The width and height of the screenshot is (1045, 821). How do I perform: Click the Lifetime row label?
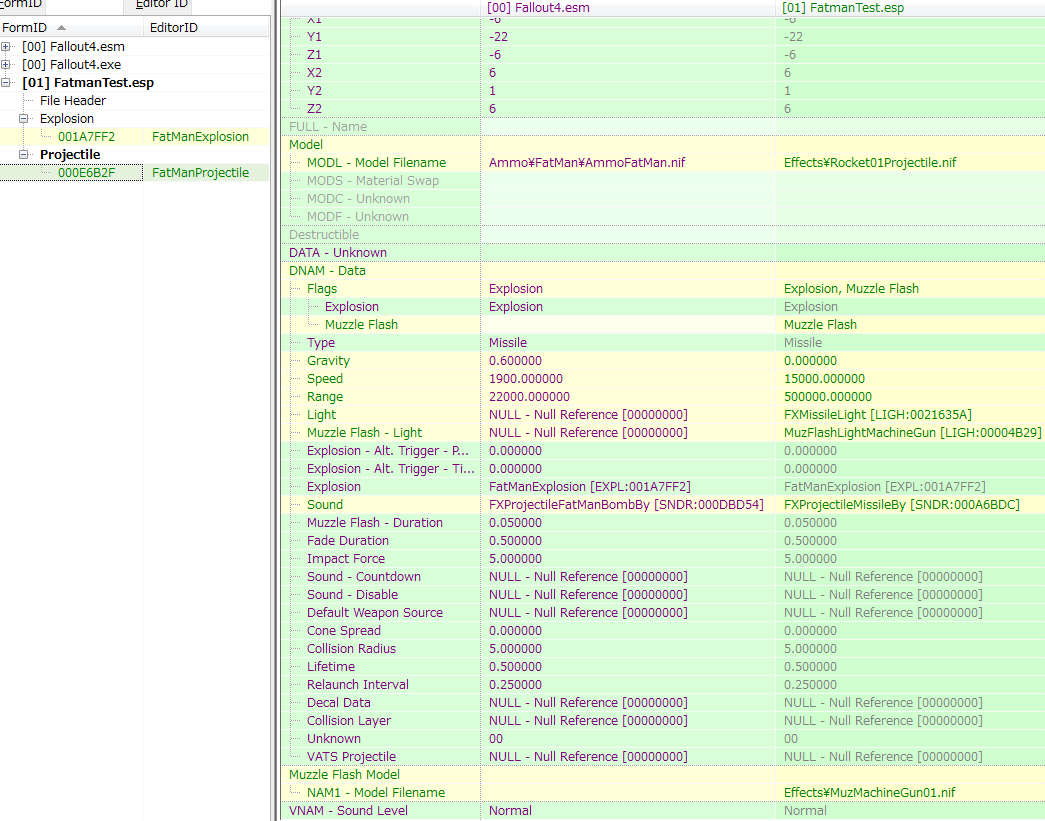coord(331,666)
